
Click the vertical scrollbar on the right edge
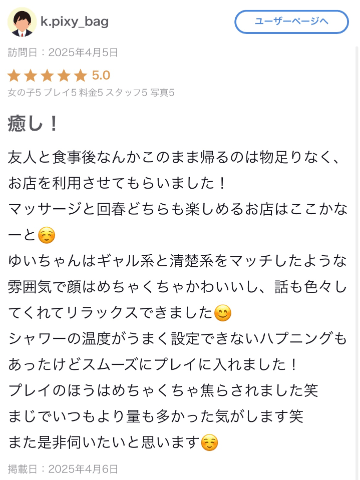357,263
